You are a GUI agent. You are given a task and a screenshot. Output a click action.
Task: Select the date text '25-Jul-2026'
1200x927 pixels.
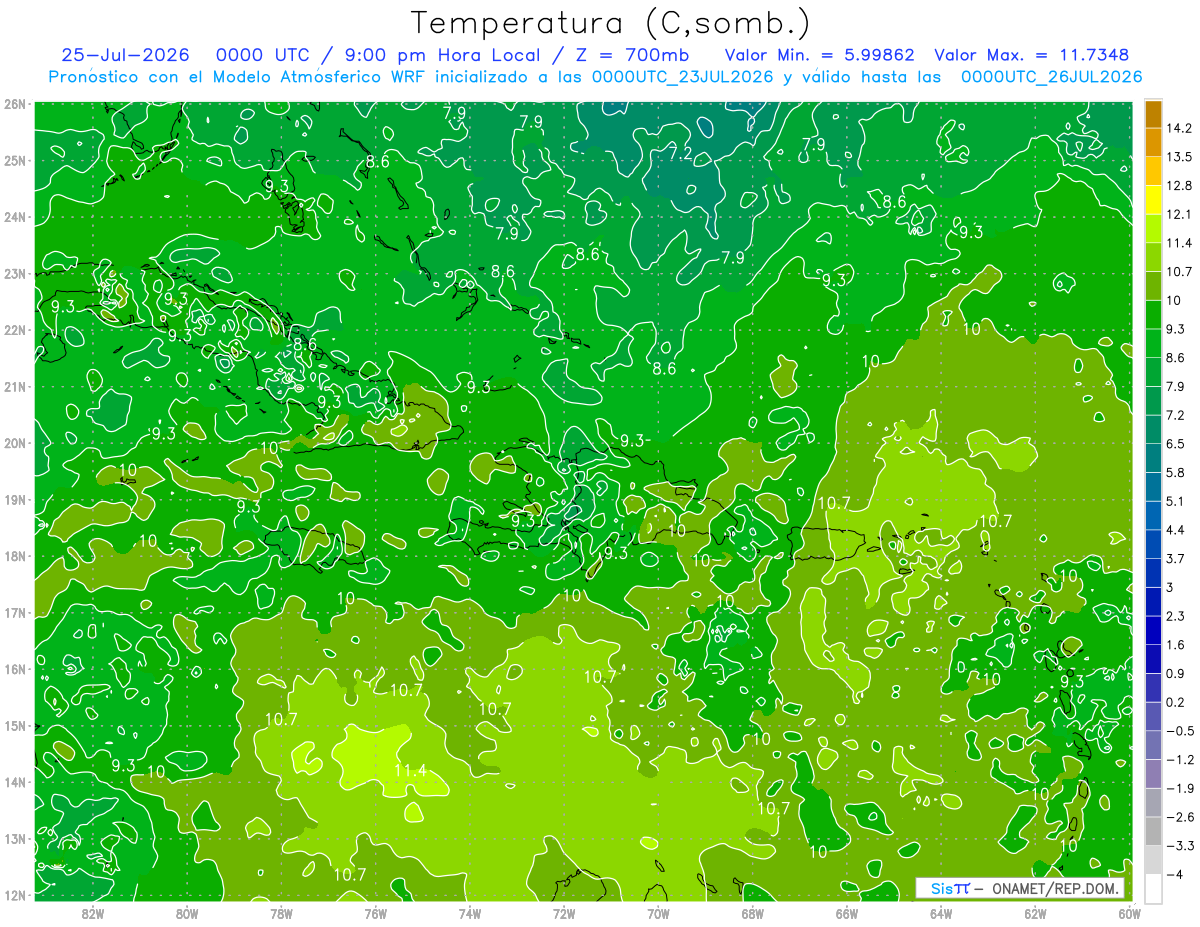tap(125, 55)
